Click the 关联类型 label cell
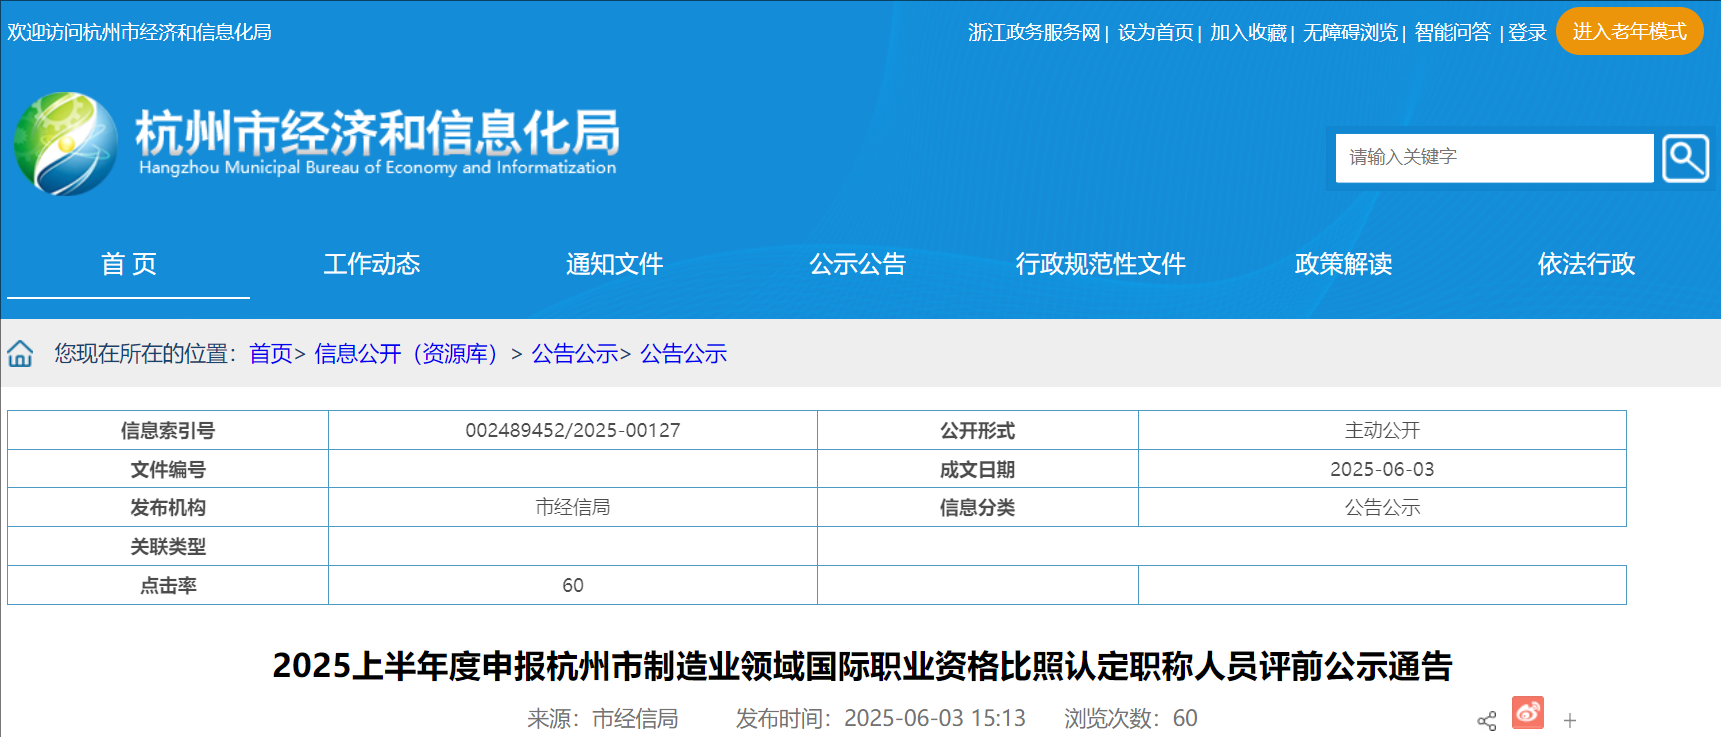The width and height of the screenshot is (1721, 737). pyautogui.click(x=168, y=546)
